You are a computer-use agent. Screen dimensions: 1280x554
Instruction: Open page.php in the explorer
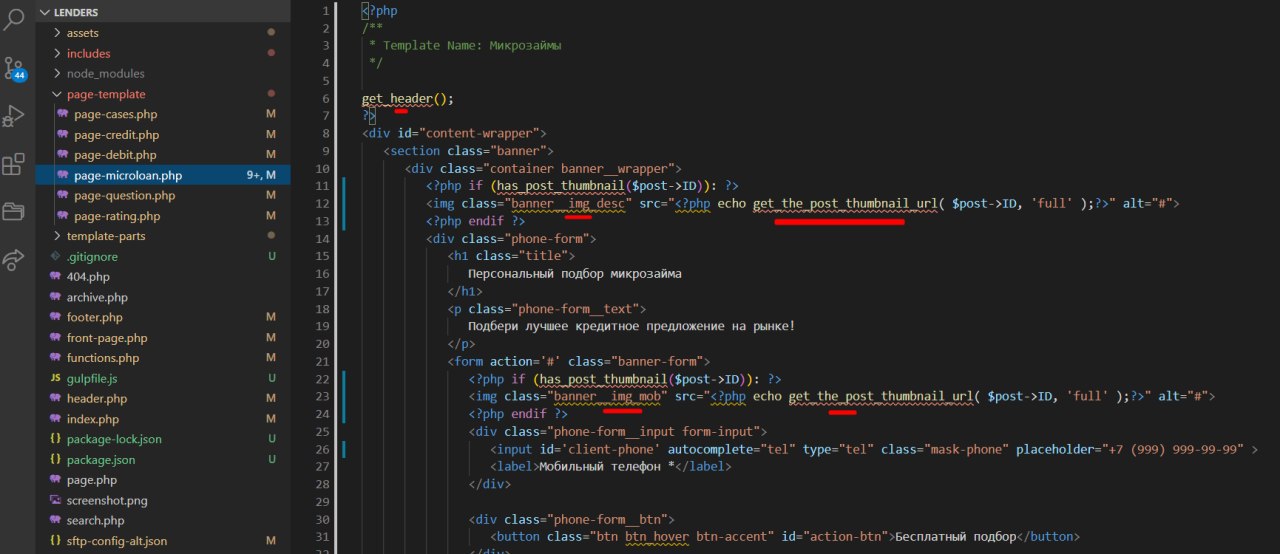pos(163,480)
